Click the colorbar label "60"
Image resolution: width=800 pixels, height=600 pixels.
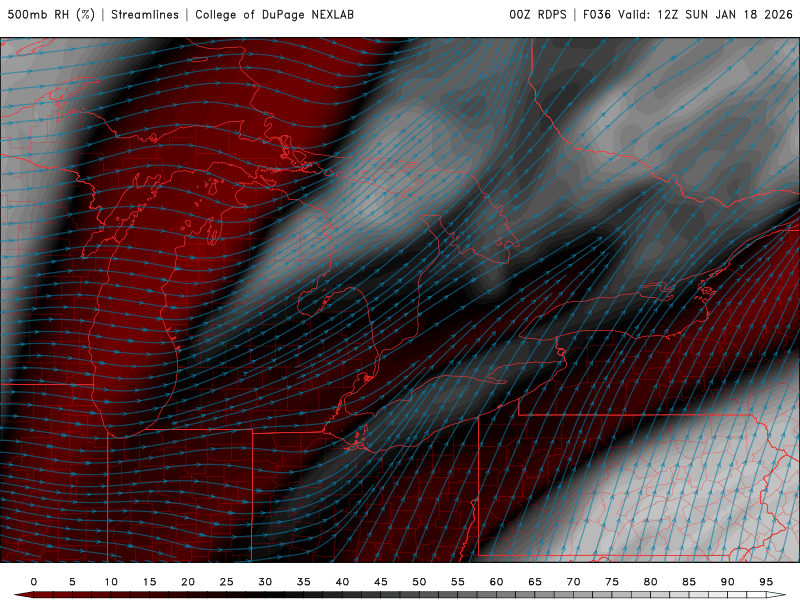[496, 582]
